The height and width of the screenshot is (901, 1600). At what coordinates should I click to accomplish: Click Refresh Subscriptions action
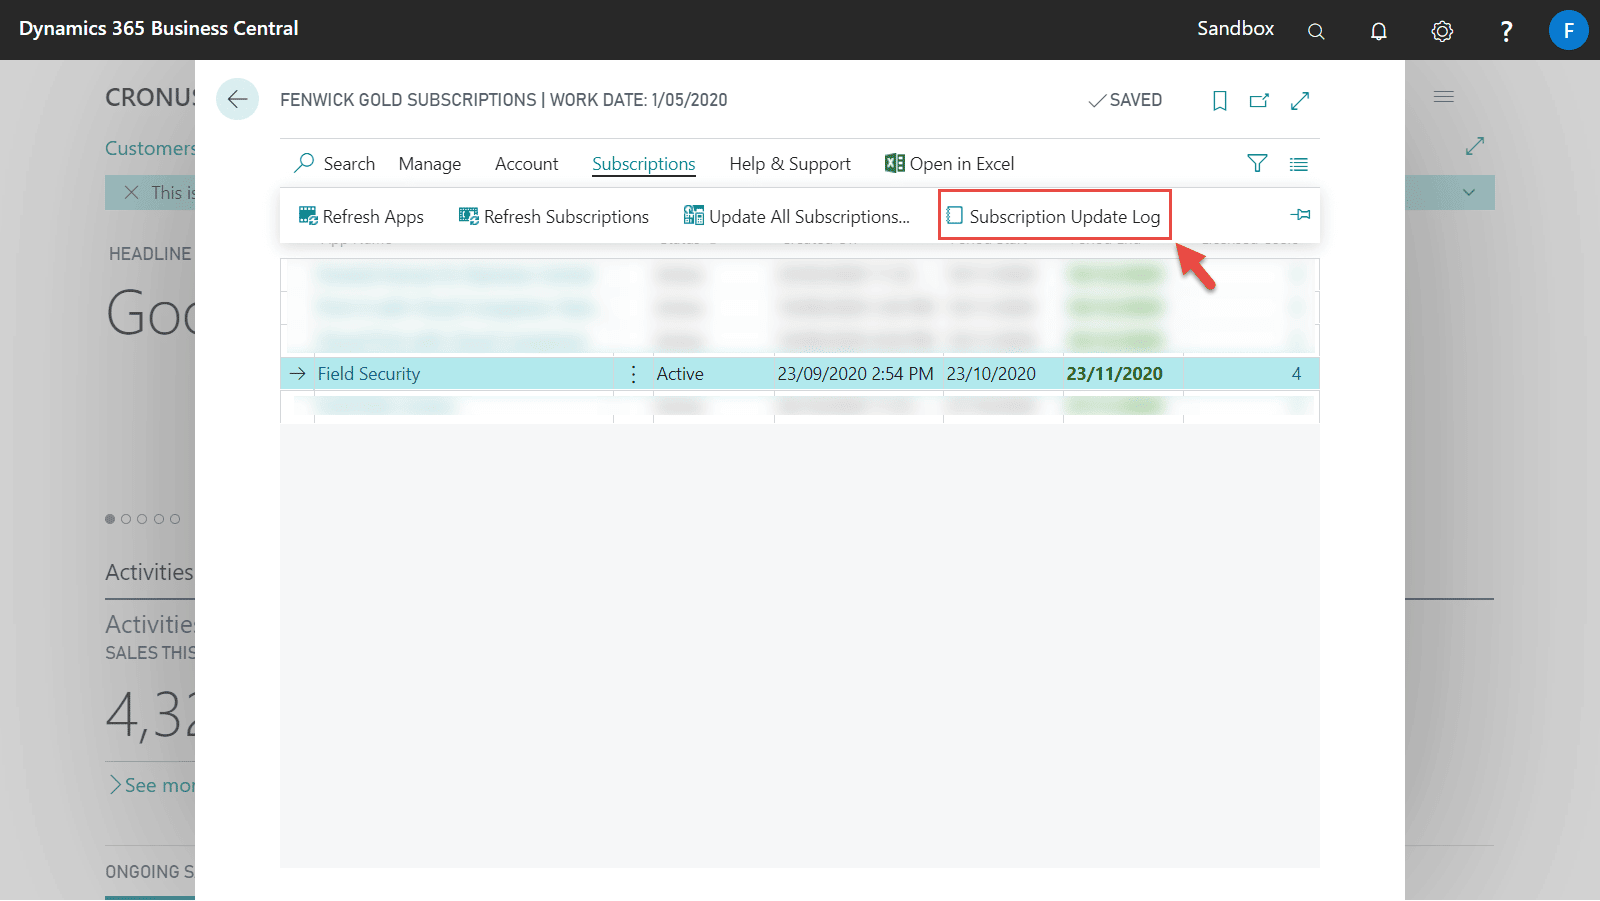[x=554, y=216]
